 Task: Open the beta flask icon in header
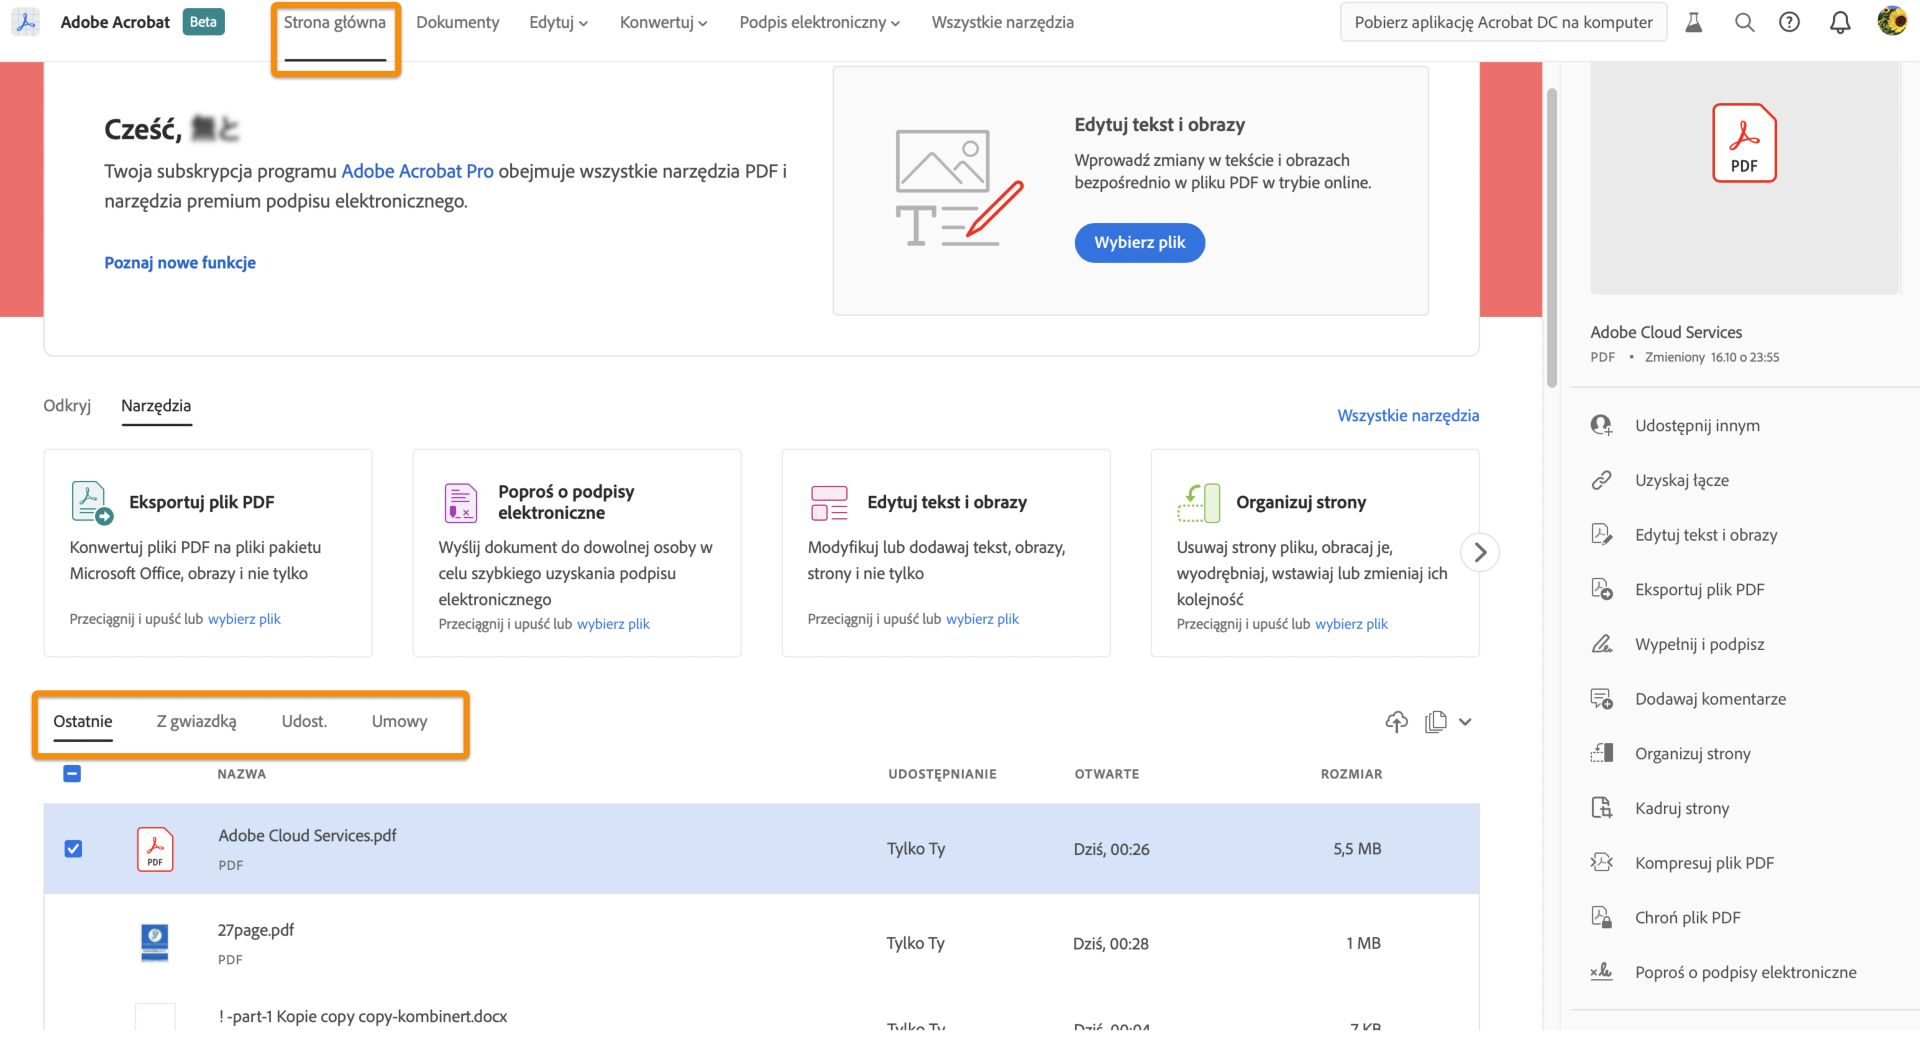(x=1694, y=22)
